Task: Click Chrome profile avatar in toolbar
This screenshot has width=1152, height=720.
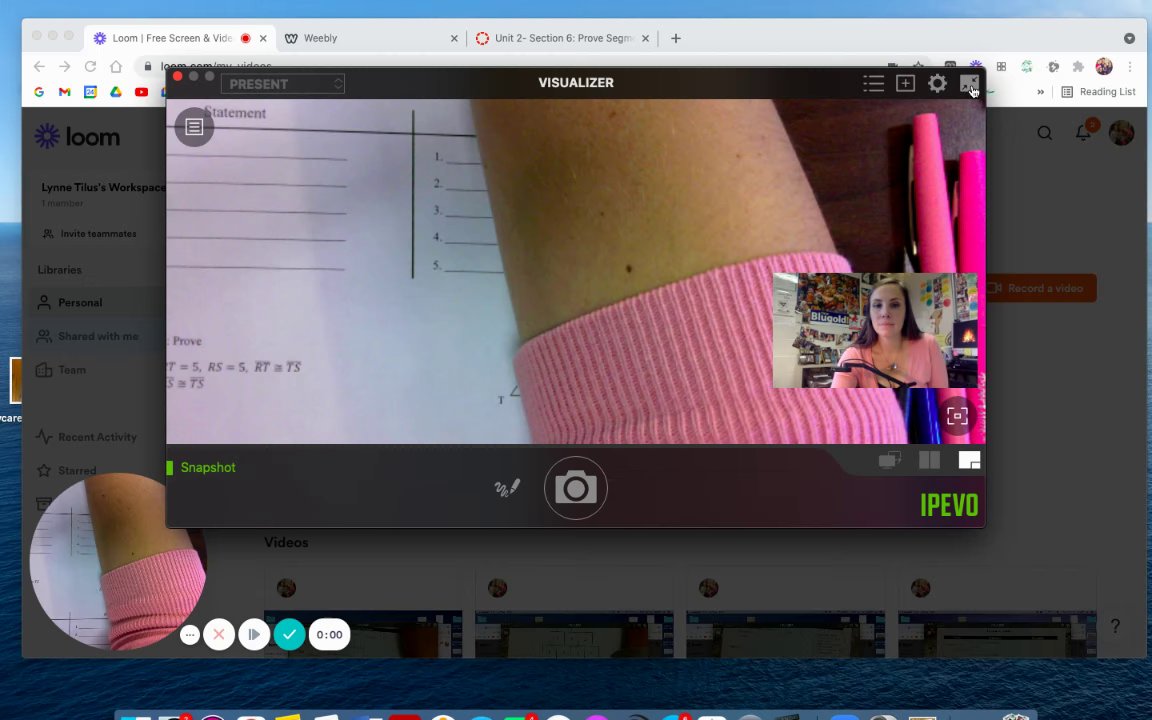Action: pos(1104,67)
